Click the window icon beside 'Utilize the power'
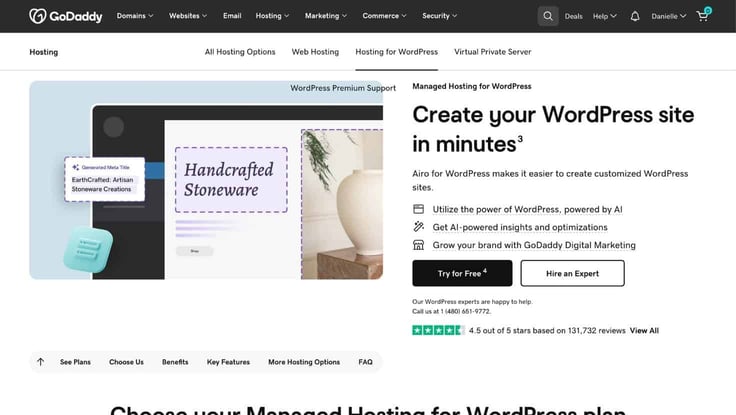This screenshot has height=415, width=736. [x=418, y=209]
